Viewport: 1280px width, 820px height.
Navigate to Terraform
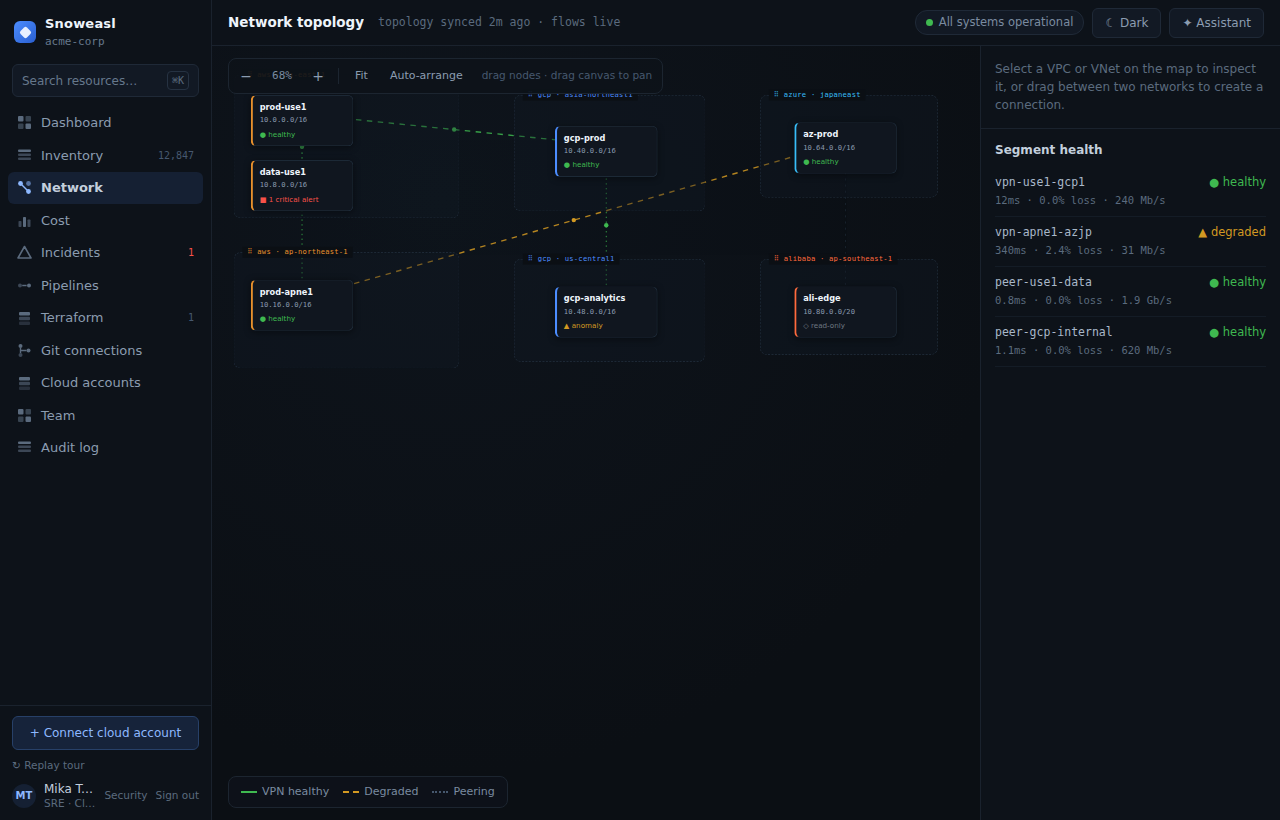tap(105, 318)
